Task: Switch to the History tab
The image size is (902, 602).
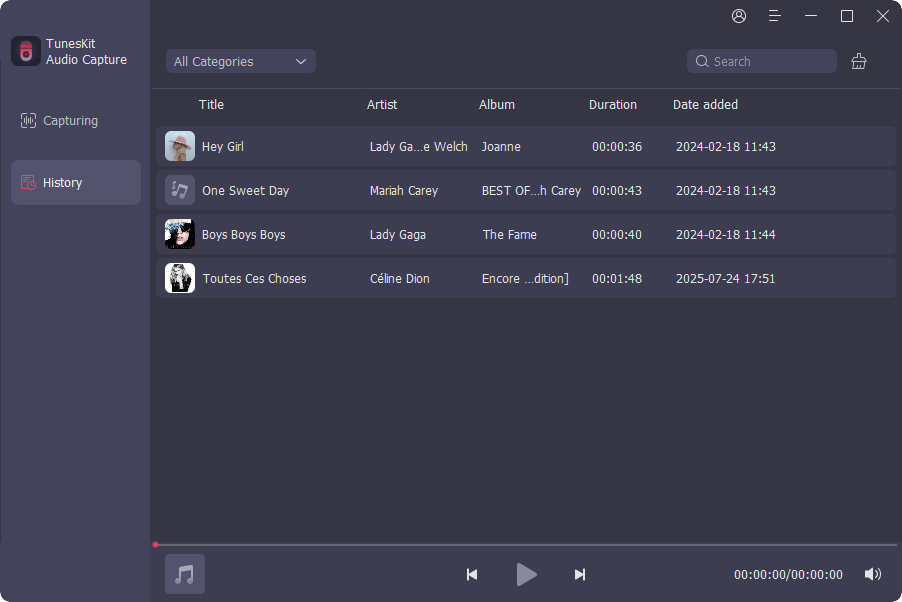Action: pyautogui.click(x=76, y=182)
